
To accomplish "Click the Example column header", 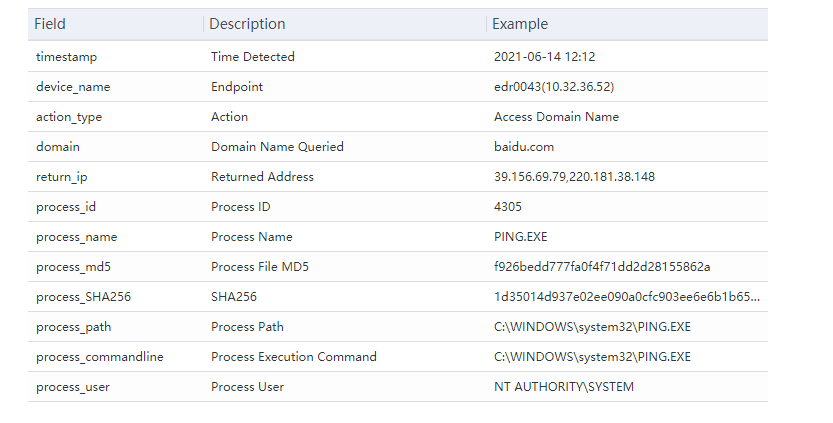I will [x=520, y=24].
